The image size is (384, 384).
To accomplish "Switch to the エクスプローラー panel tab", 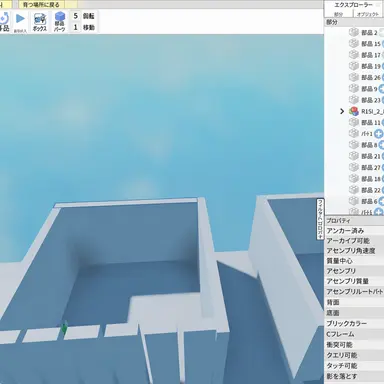I will coord(353,5).
